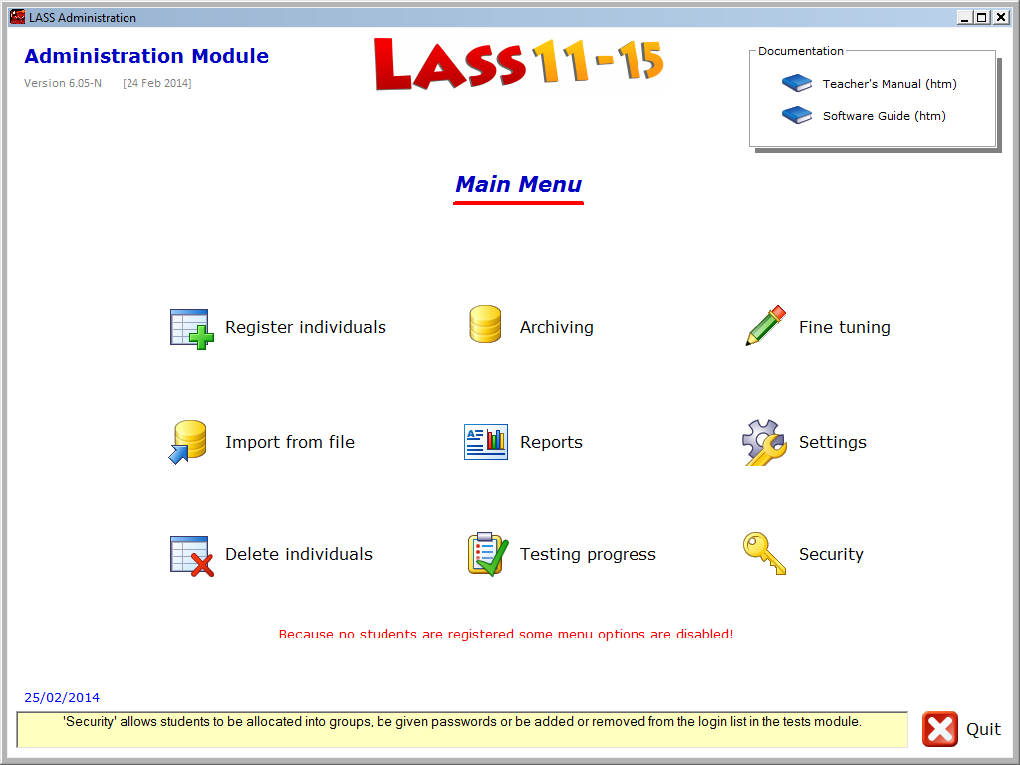
Task: Click the Security gold key icon
Action: 764,554
